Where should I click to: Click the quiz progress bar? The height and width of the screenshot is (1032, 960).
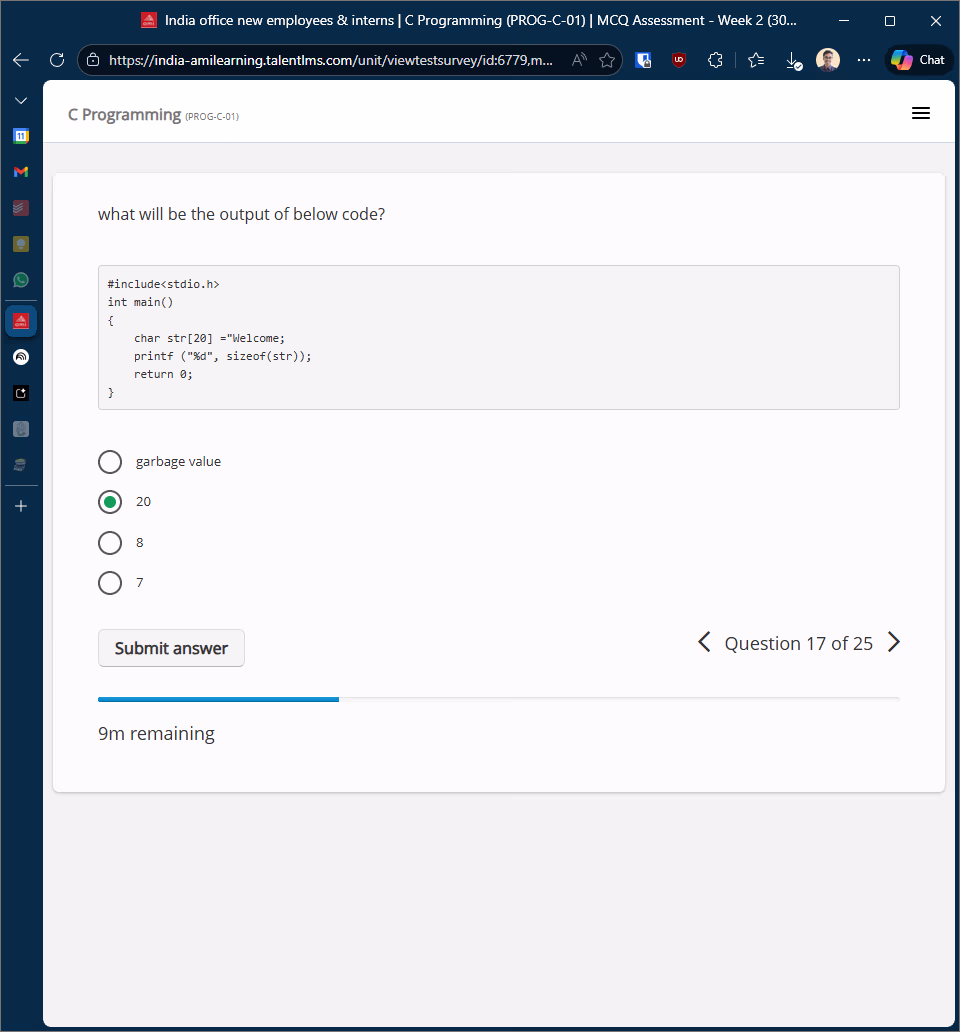coord(498,699)
